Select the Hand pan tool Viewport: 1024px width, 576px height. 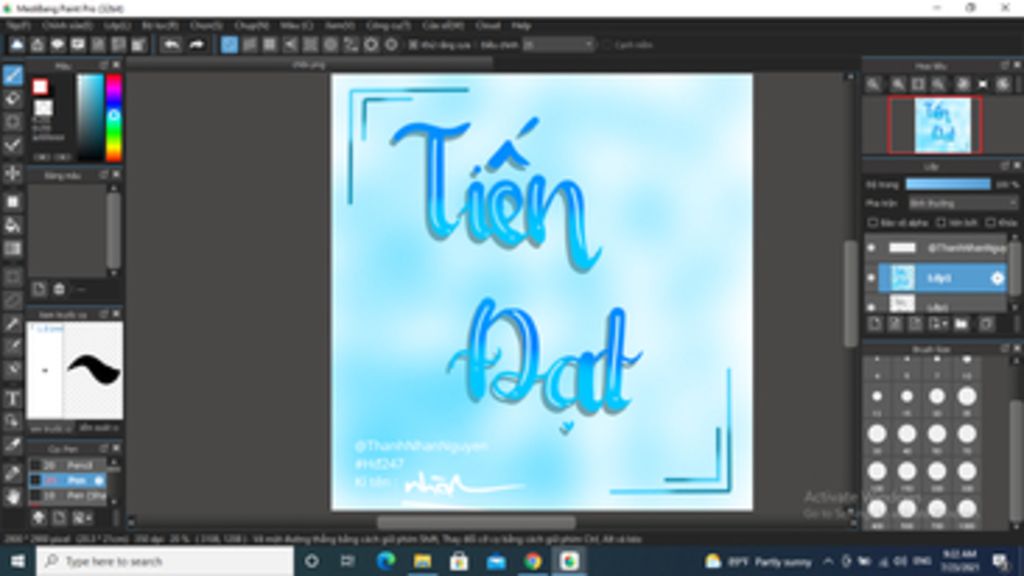coord(12,498)
